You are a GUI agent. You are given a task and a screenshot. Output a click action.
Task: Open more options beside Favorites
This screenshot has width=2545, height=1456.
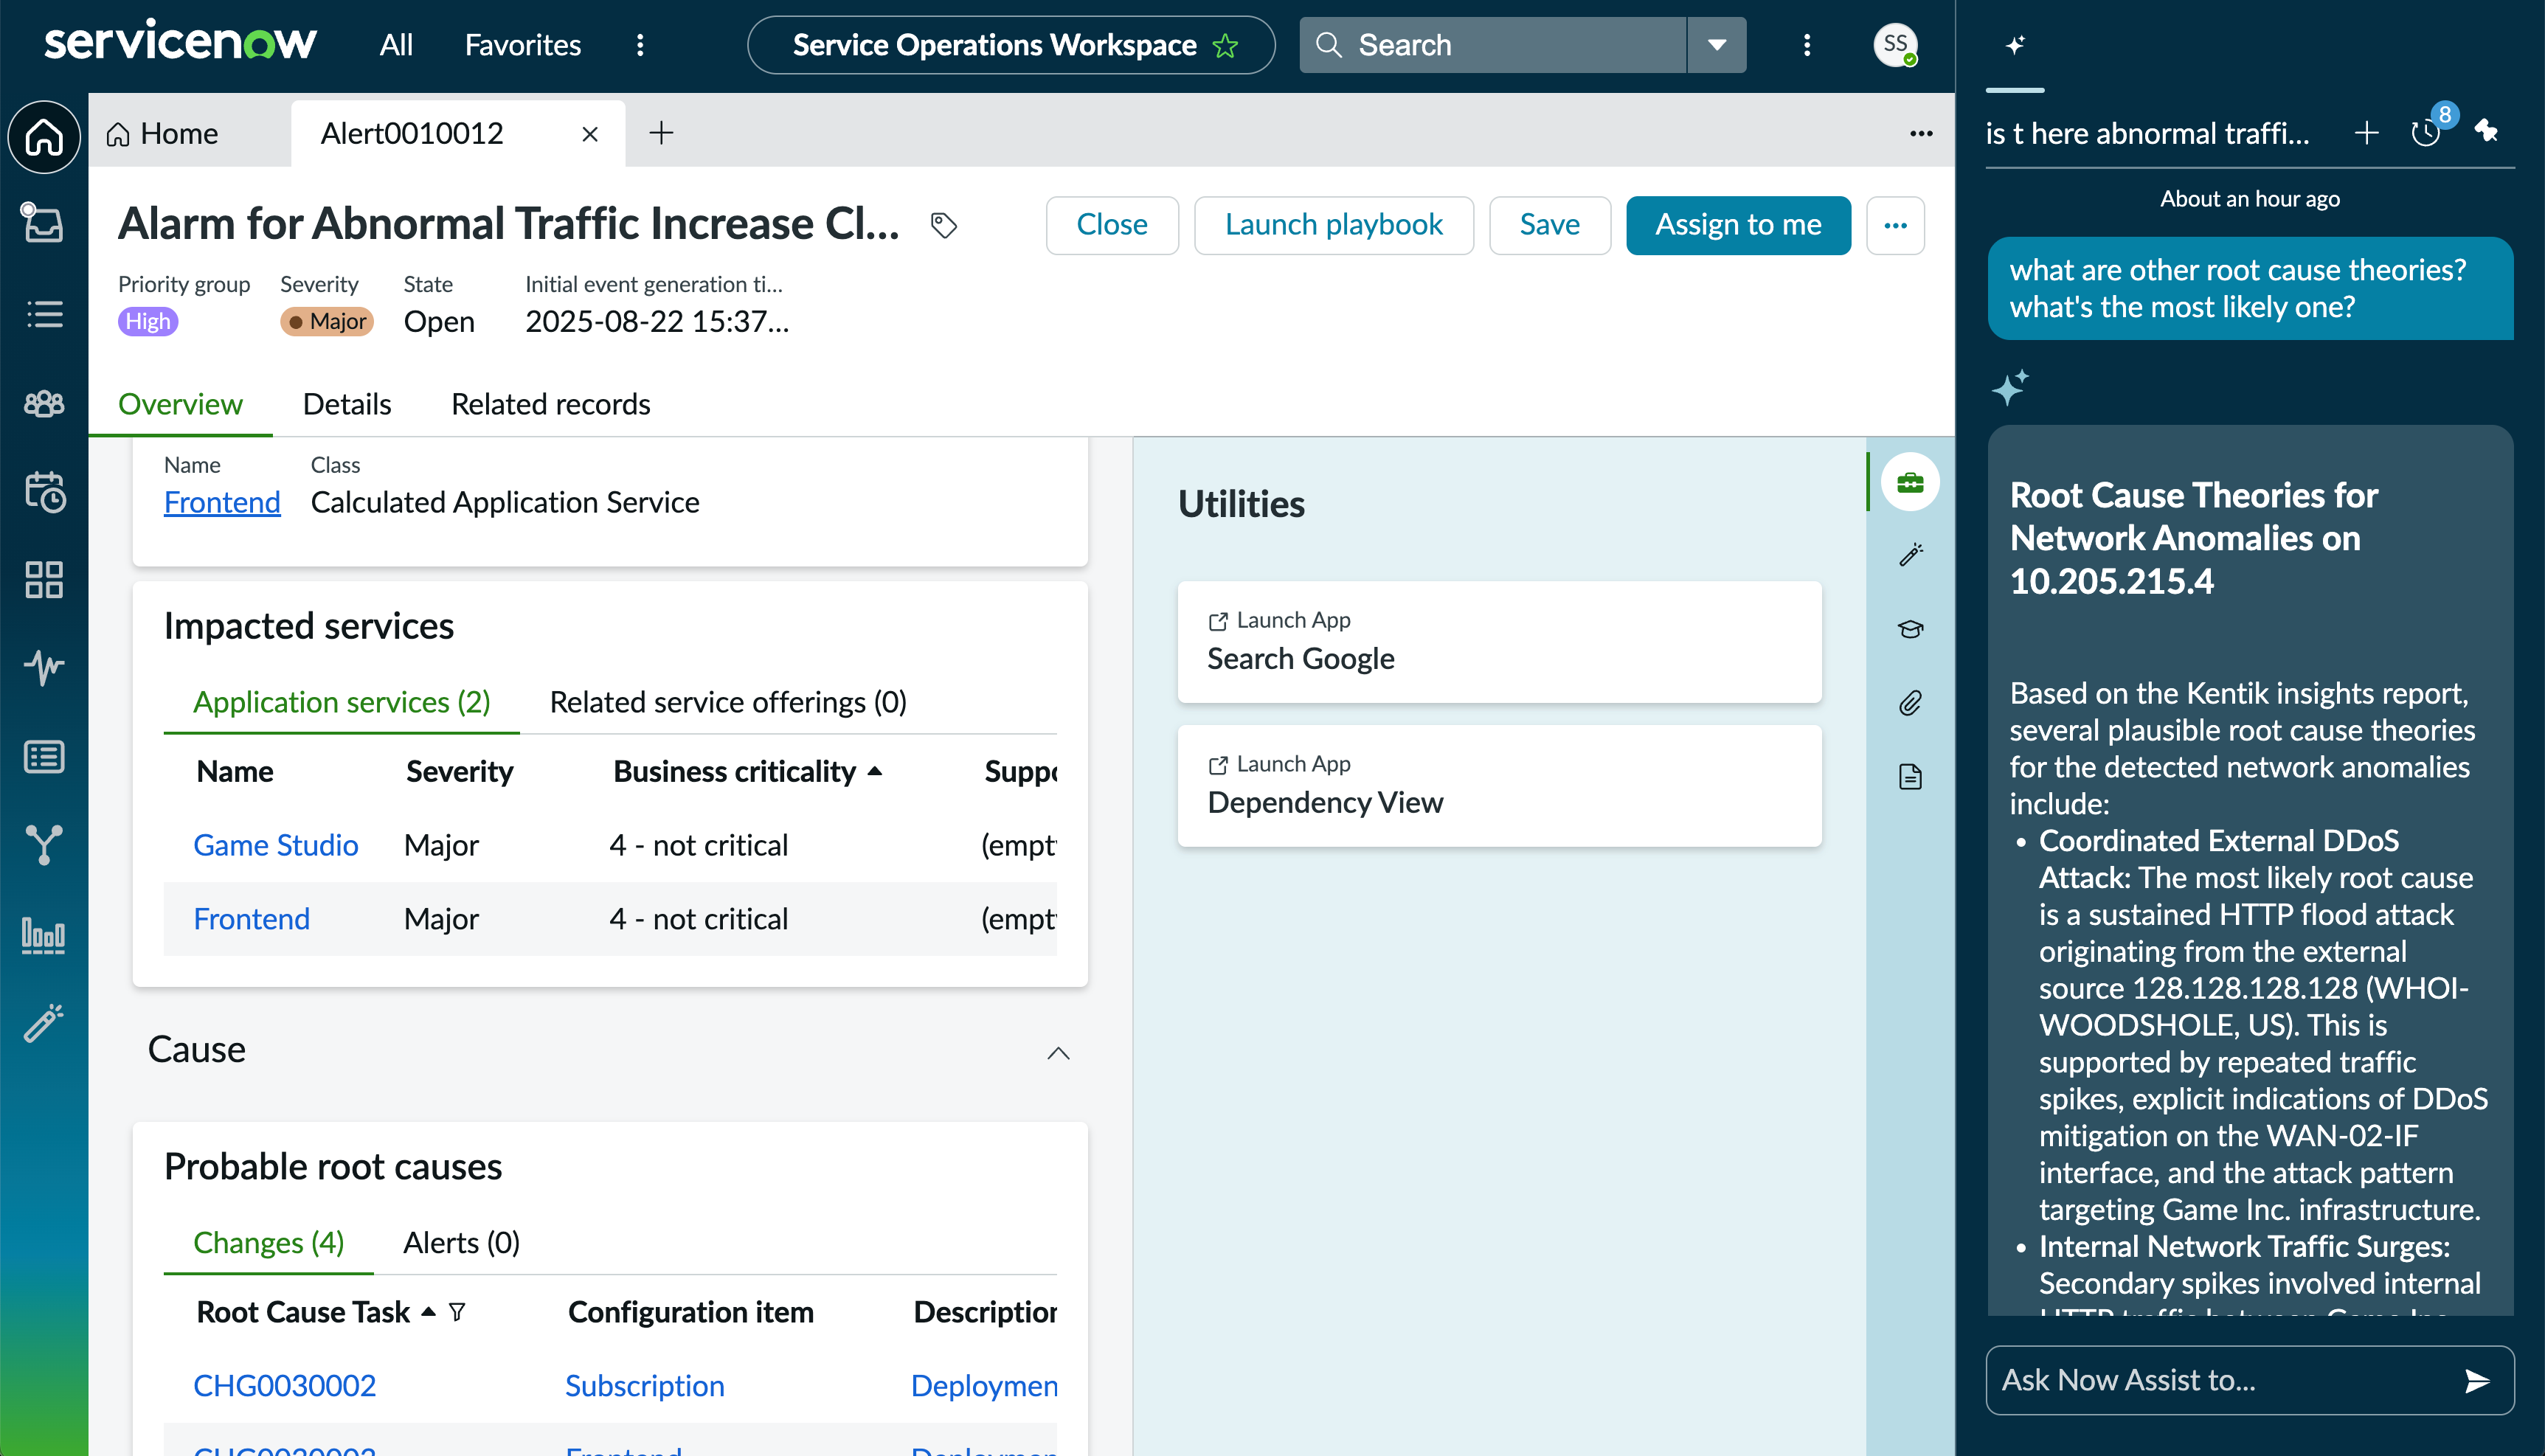click(640, 45)
